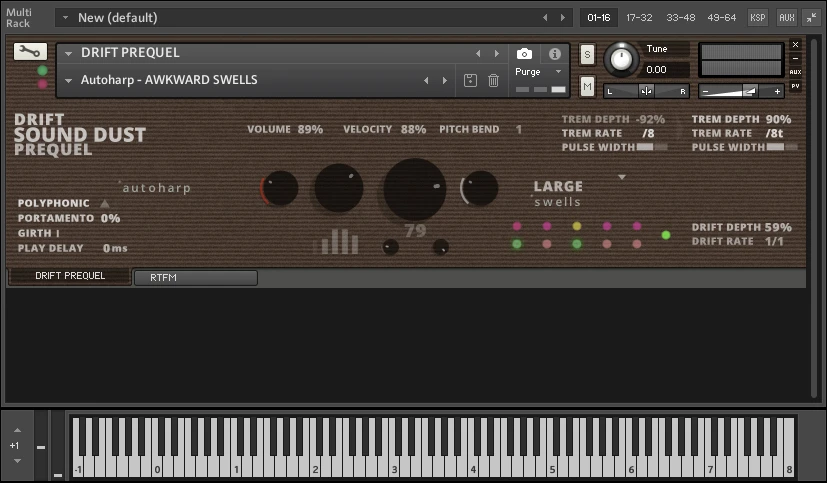Click the instrument volume fader

tap(741, 91)
